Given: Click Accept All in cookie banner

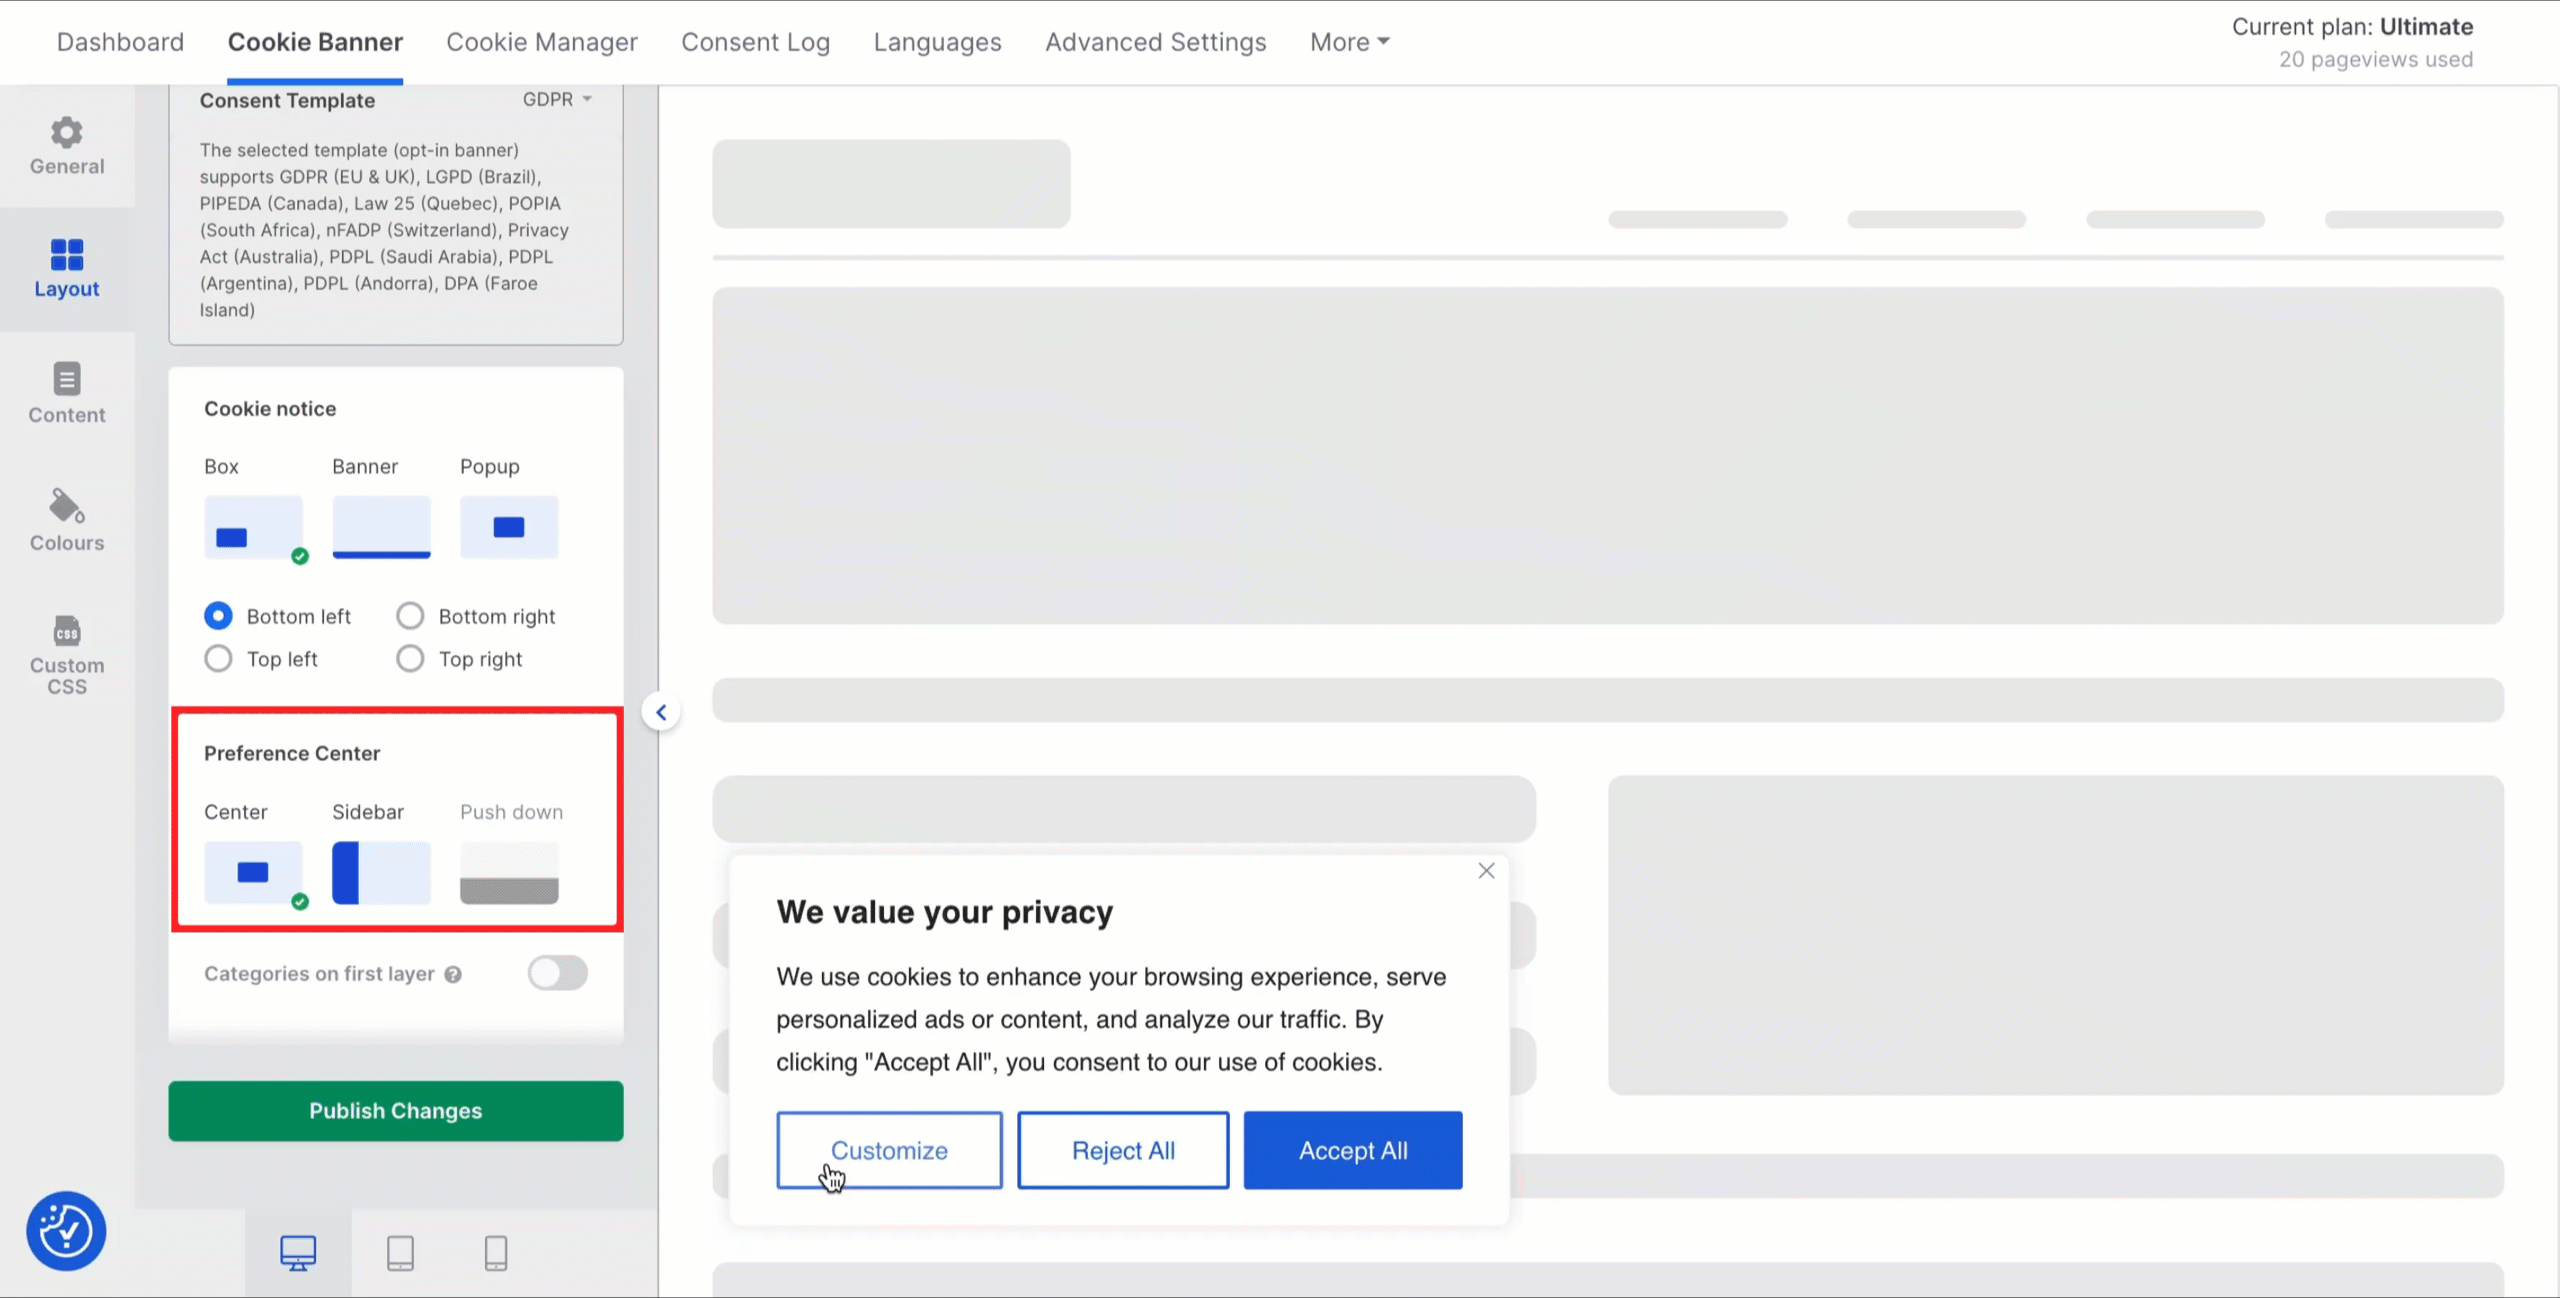Looking at the screenshot, I should (x=1352, y=1150).
